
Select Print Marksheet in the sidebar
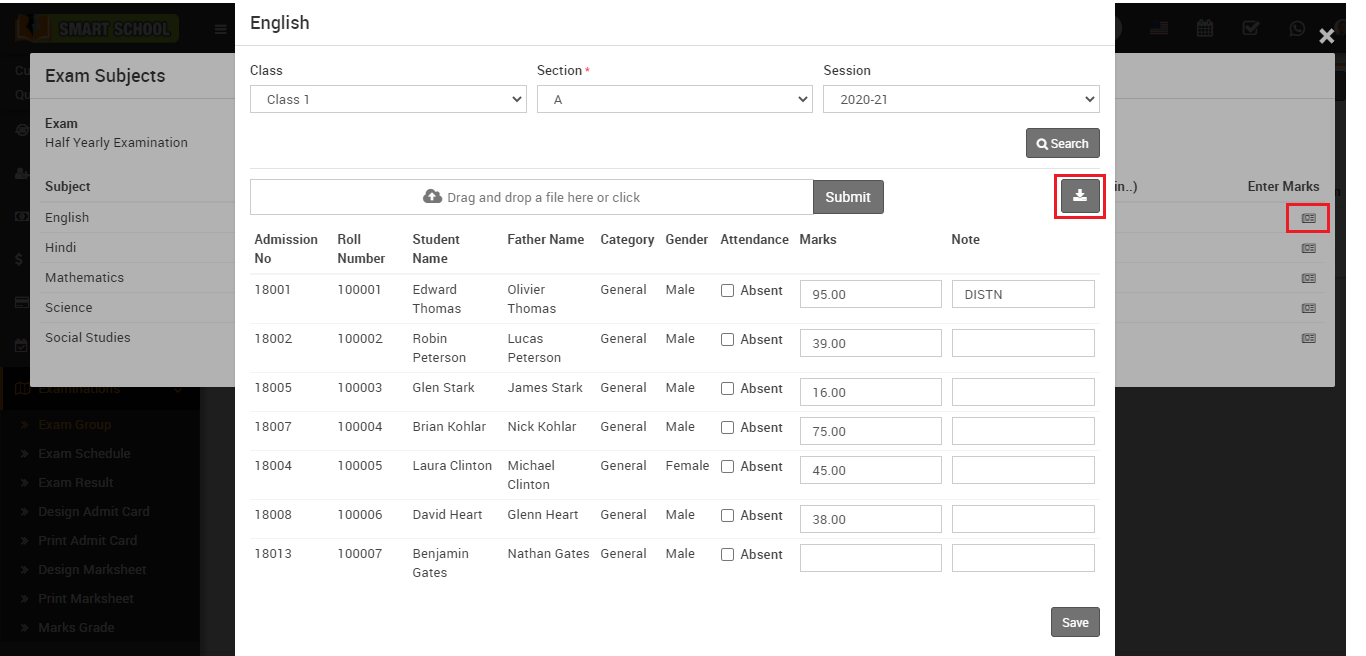tap(86, 599)
